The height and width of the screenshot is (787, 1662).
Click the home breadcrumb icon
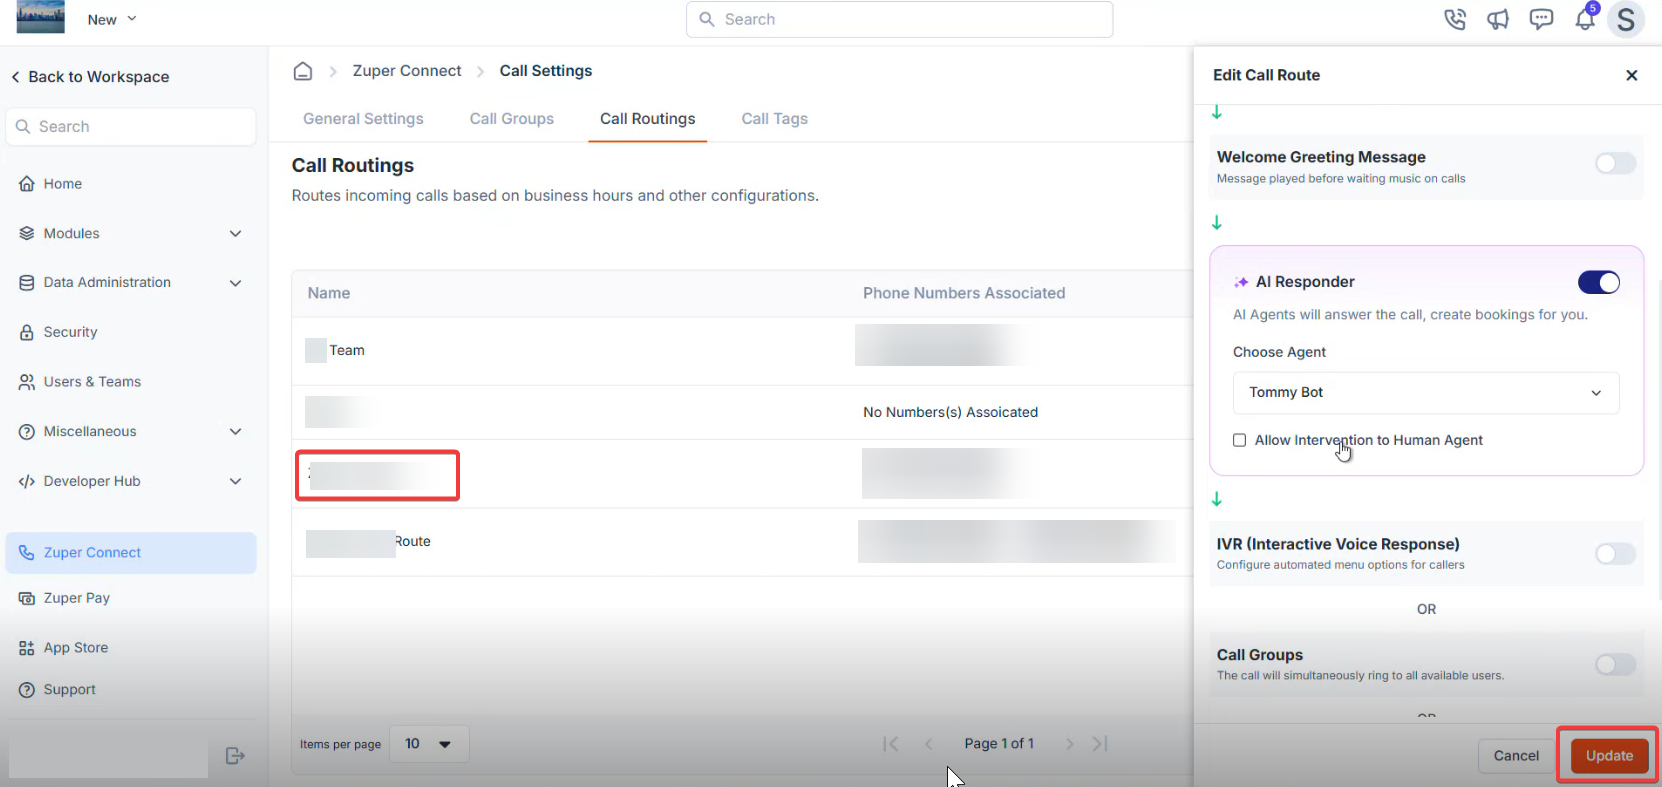click(x=303, y=71)
